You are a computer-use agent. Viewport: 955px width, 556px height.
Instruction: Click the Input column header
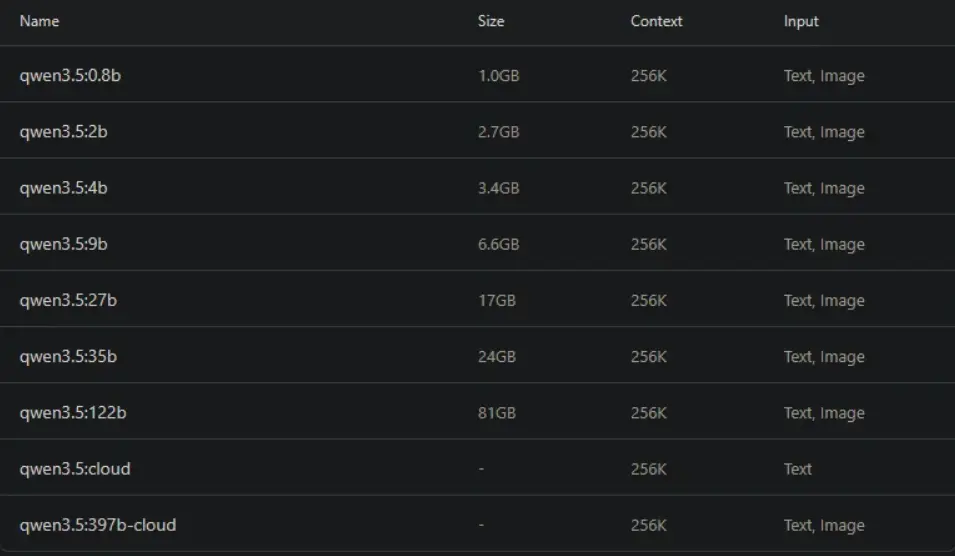pyautogui.click(x=801, y=21)
